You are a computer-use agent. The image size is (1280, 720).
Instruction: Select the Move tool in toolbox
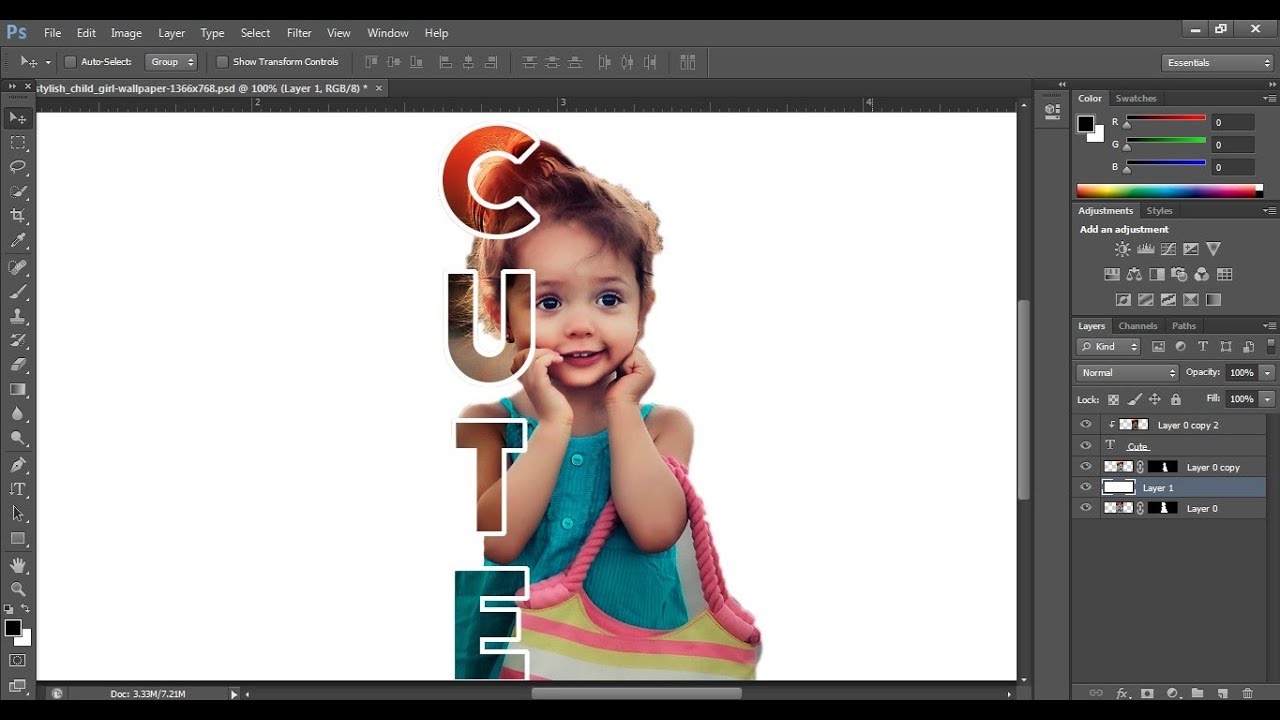(x=18, y=118)
